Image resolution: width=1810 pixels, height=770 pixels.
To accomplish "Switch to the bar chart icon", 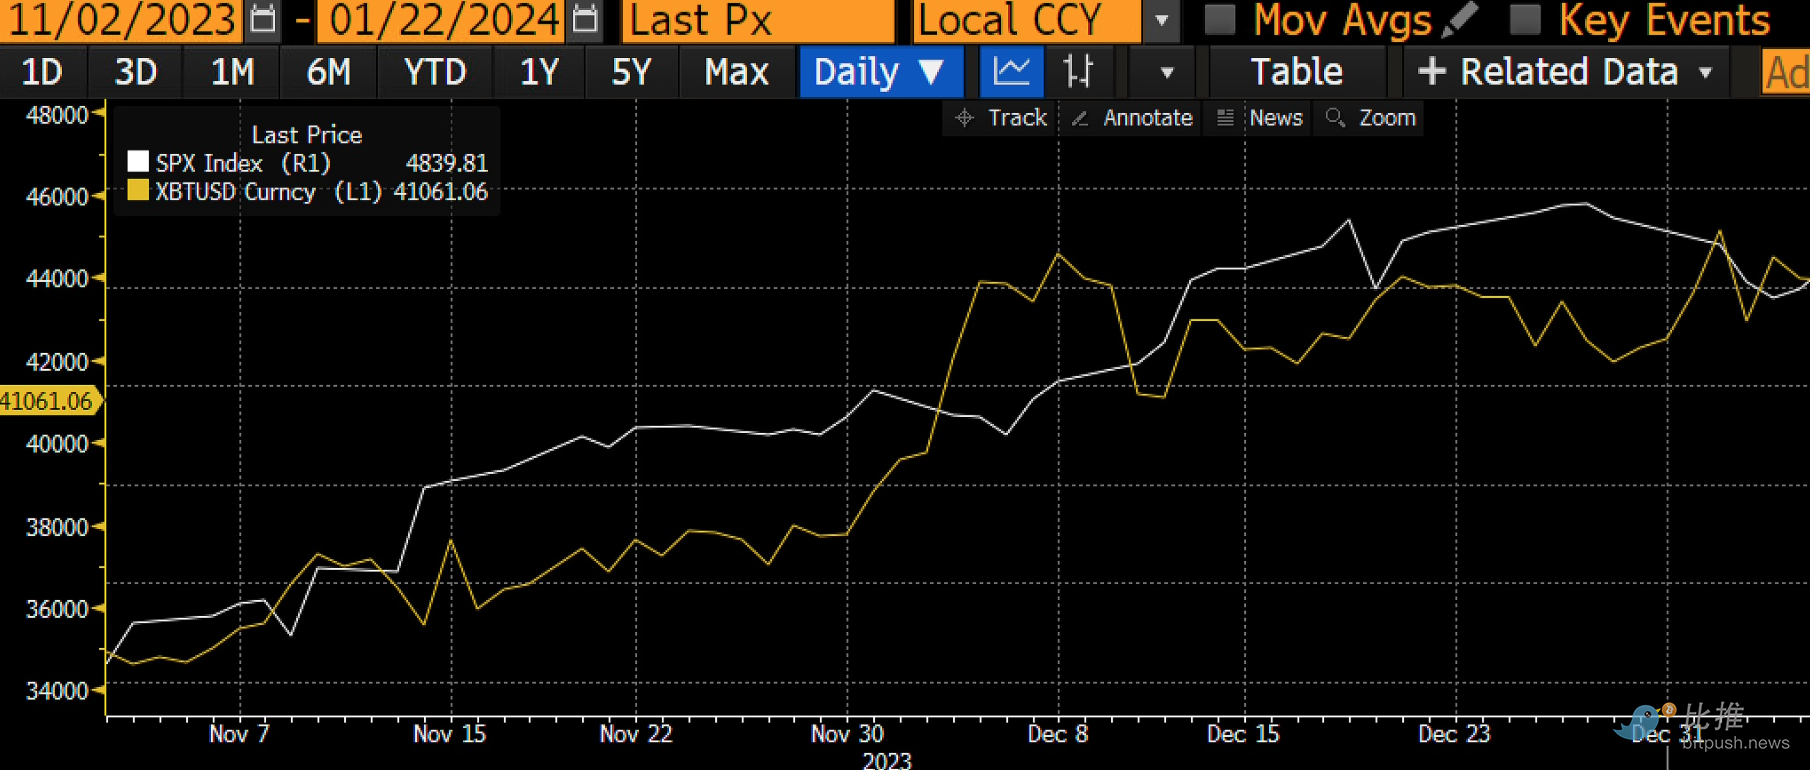I will point(1078,72).
